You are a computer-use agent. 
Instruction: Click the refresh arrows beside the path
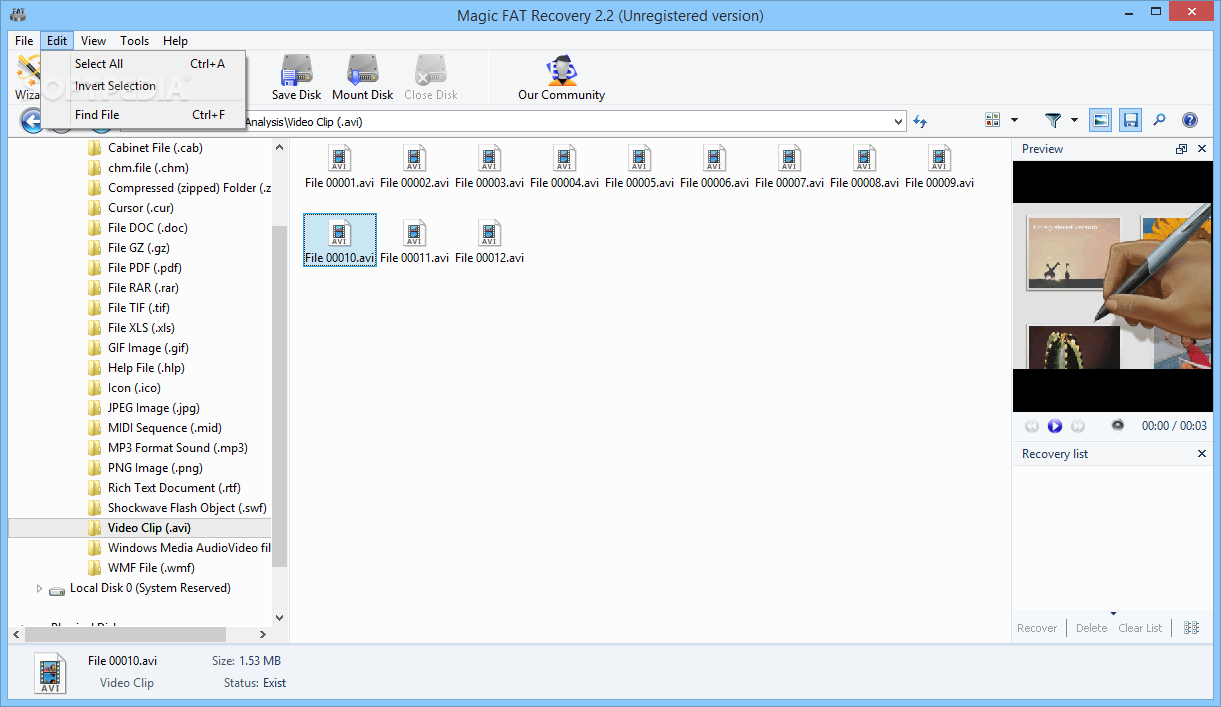(x=920, y=121)
